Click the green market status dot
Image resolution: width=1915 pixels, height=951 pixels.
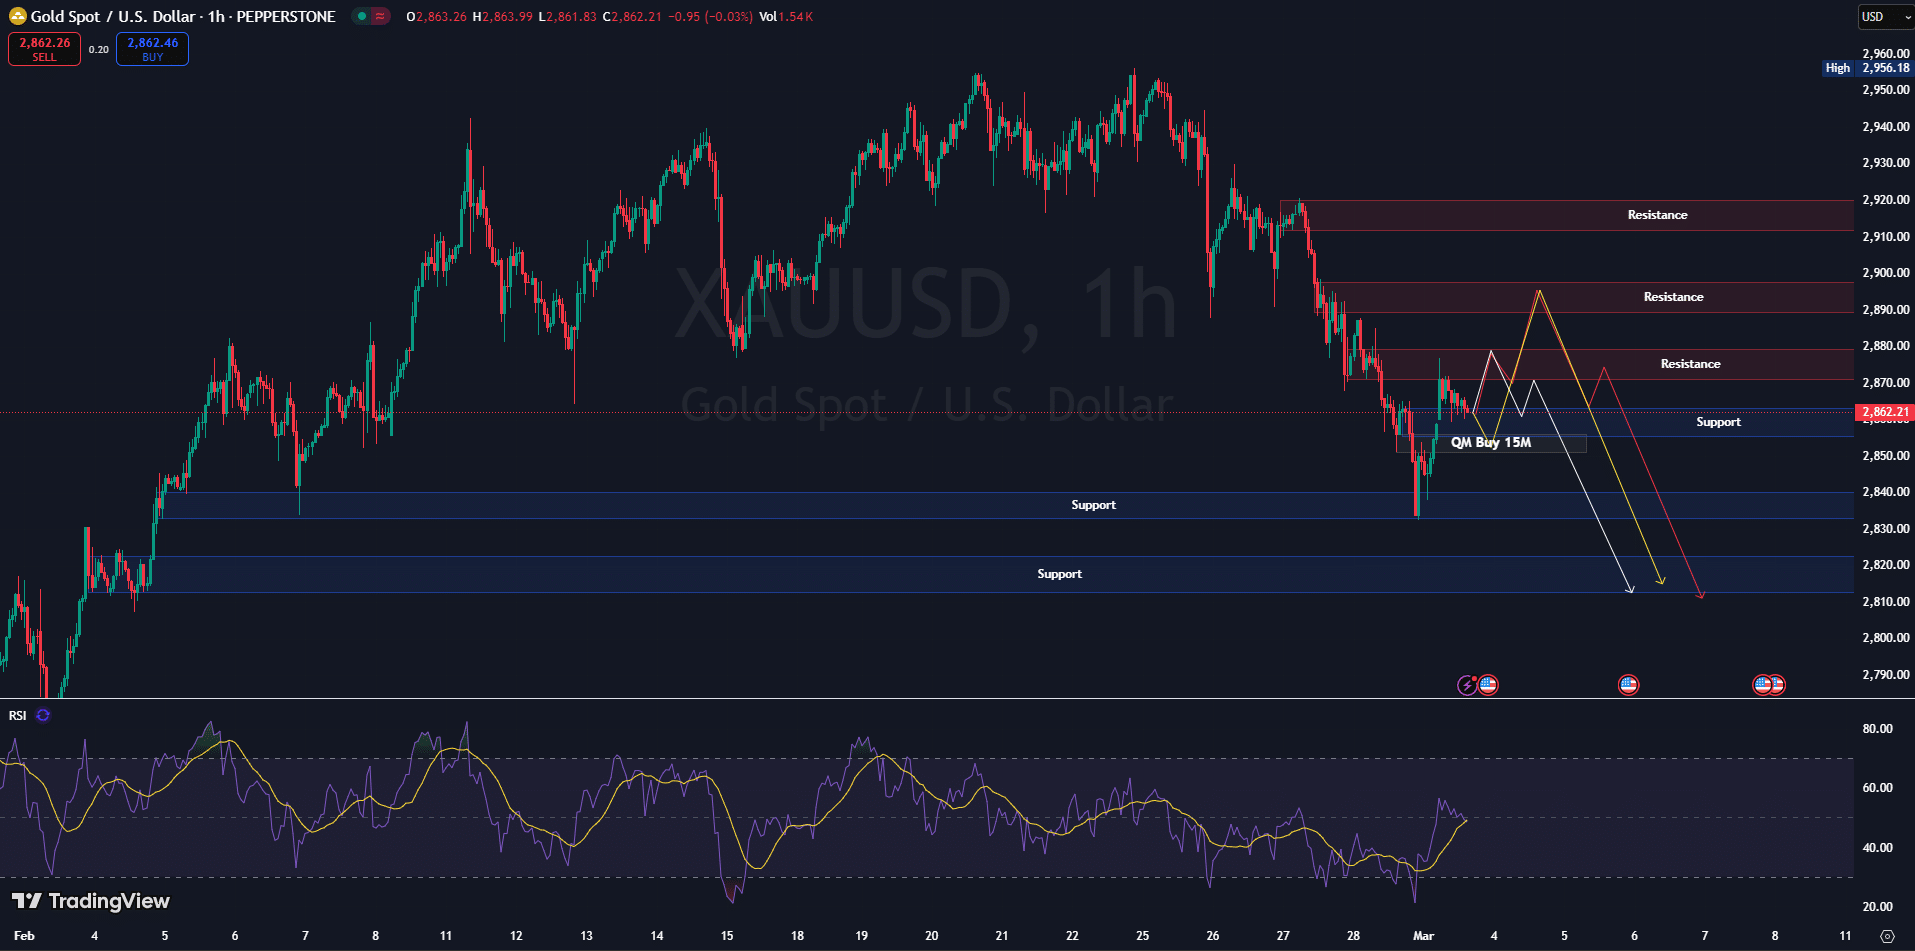click(362, 16)
